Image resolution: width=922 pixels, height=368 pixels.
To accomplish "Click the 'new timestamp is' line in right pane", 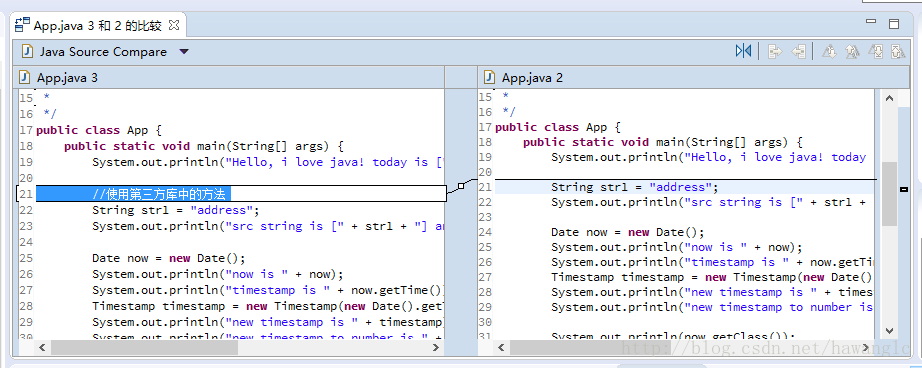I will coord(712,293).
